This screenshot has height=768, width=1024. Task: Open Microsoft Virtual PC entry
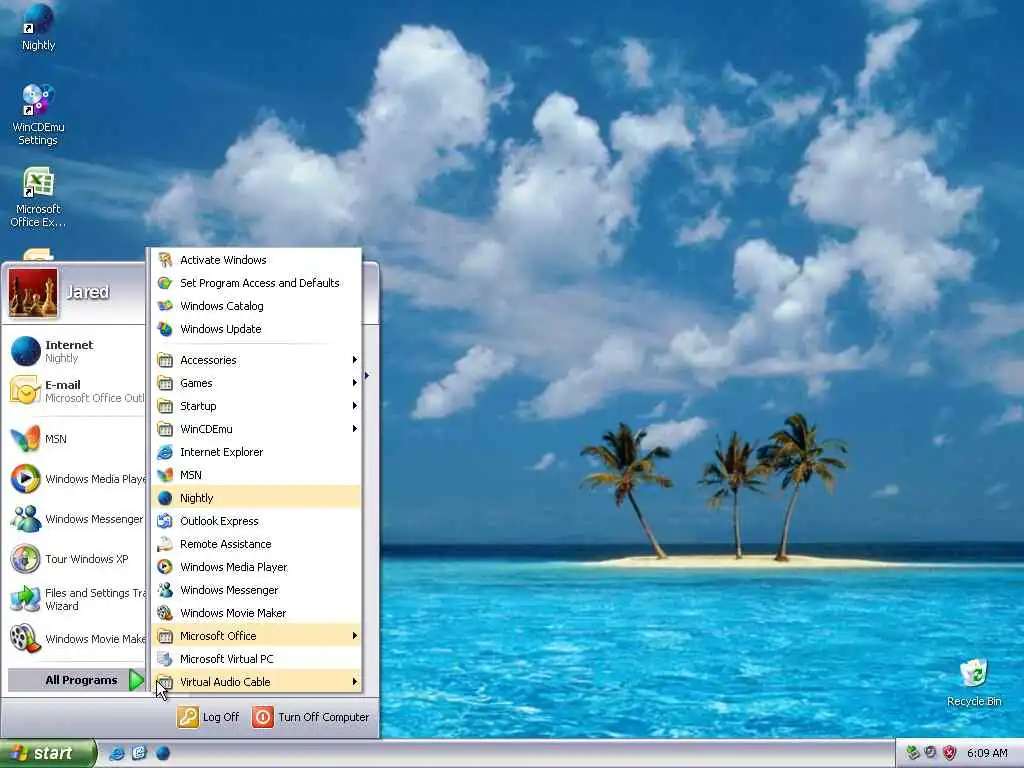coord(256,659)
